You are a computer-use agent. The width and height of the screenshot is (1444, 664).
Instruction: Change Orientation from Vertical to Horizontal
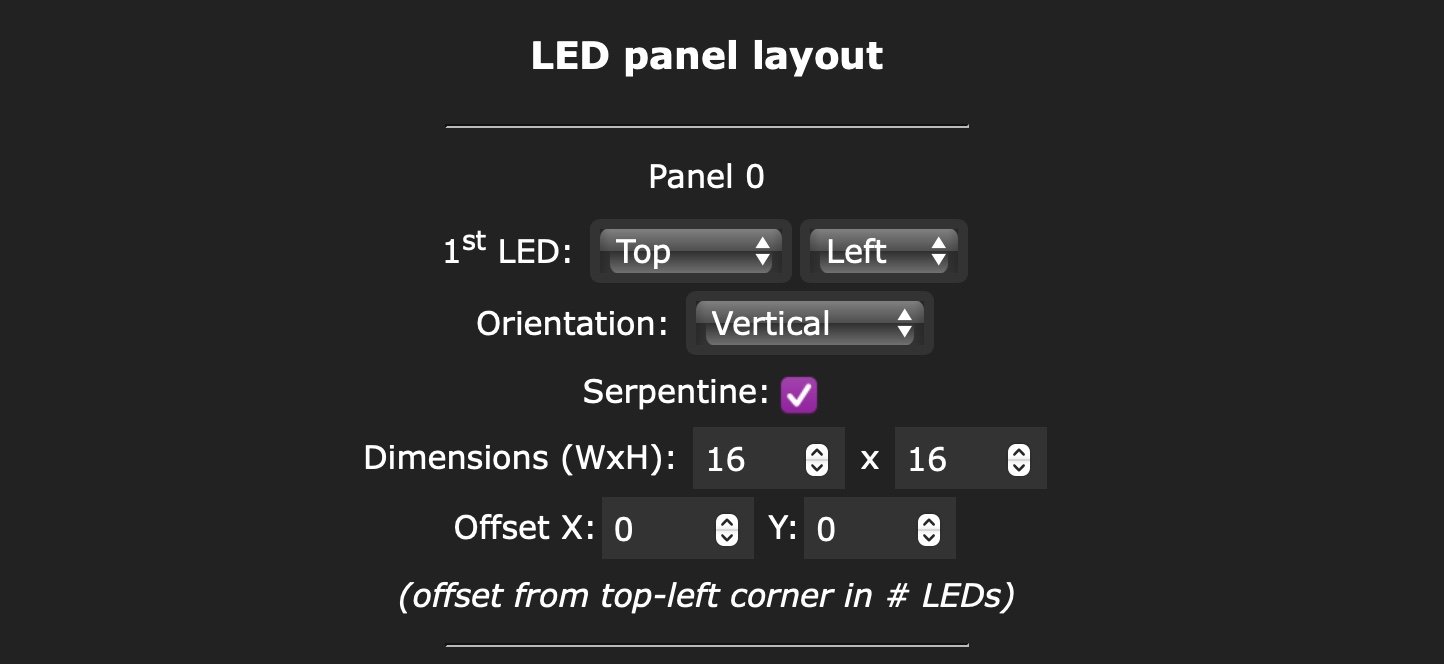pyautogui.click(x=809, y=323)
